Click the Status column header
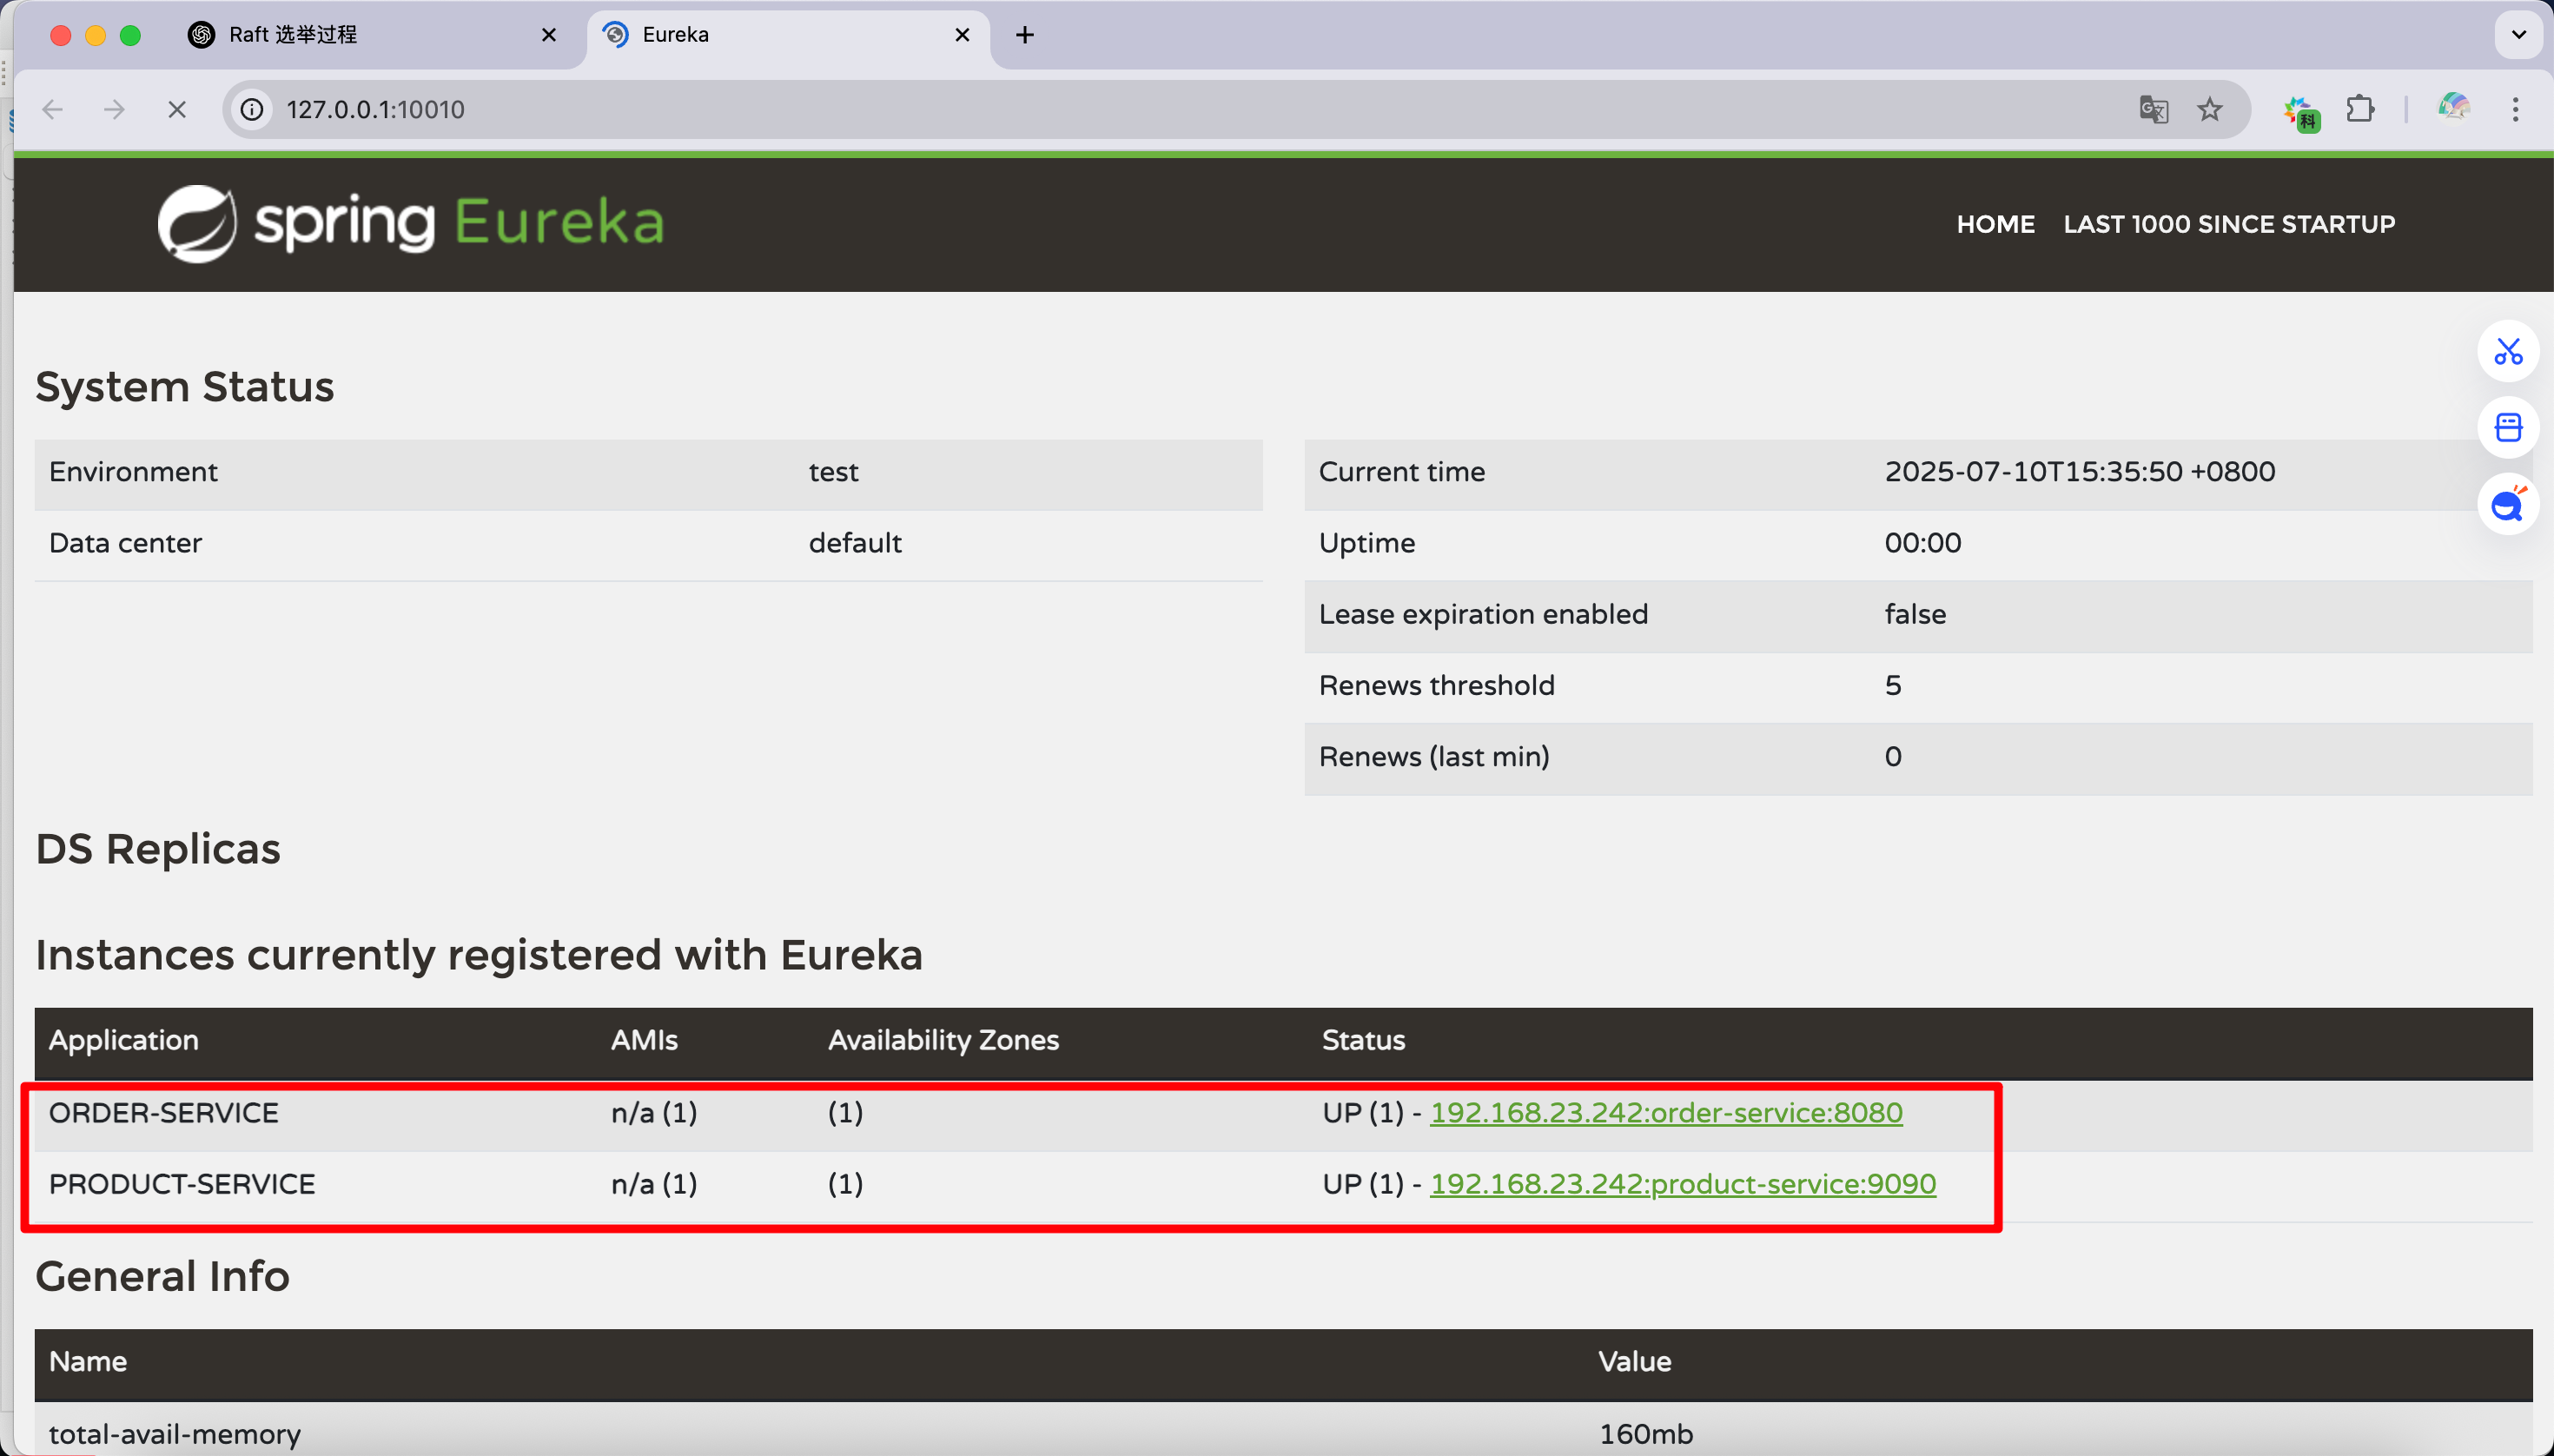This screenshot has width=2554, height=1456. click(x=1363, y=1040)
